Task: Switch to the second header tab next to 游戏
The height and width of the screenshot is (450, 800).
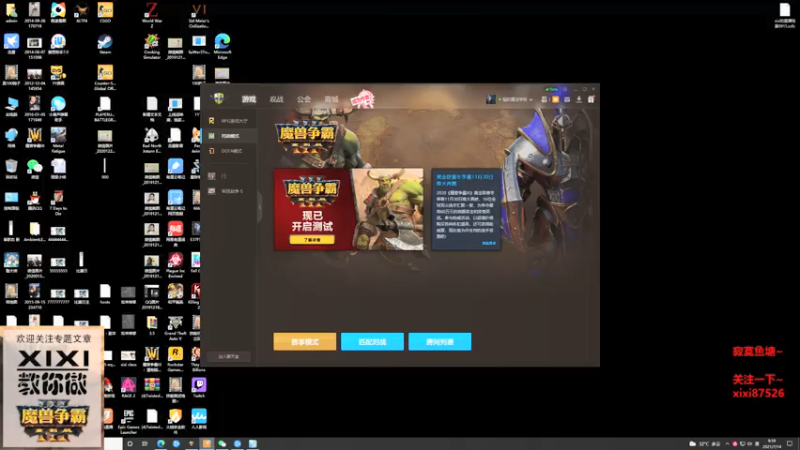Action: (277, 99)
